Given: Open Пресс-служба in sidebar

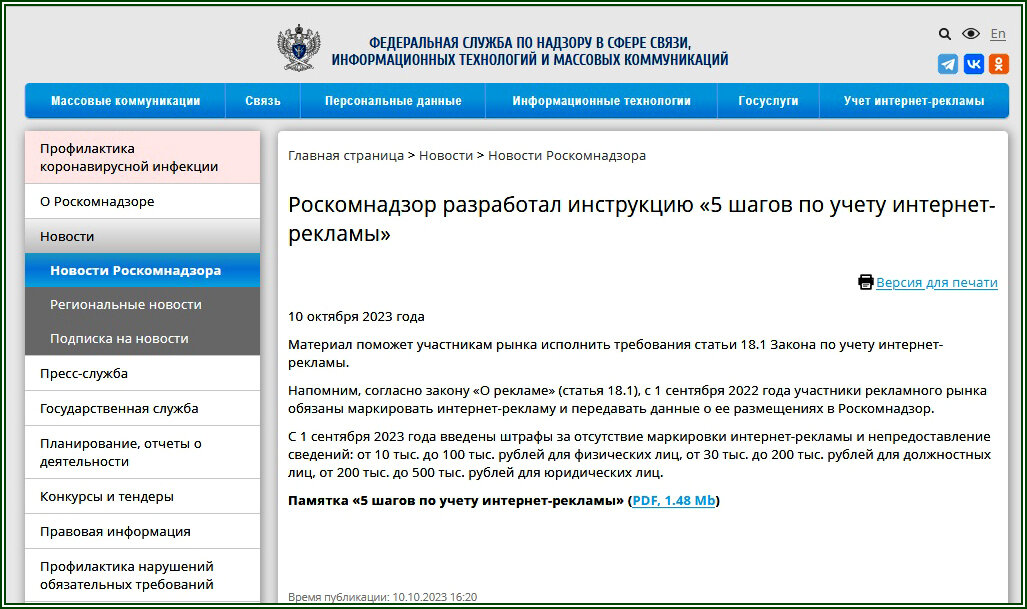Looking at the screenshot, I should (142, 373).
